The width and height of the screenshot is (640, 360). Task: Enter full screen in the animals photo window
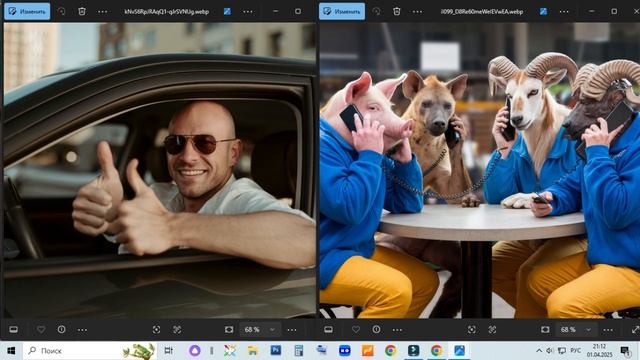coord(635,329)
